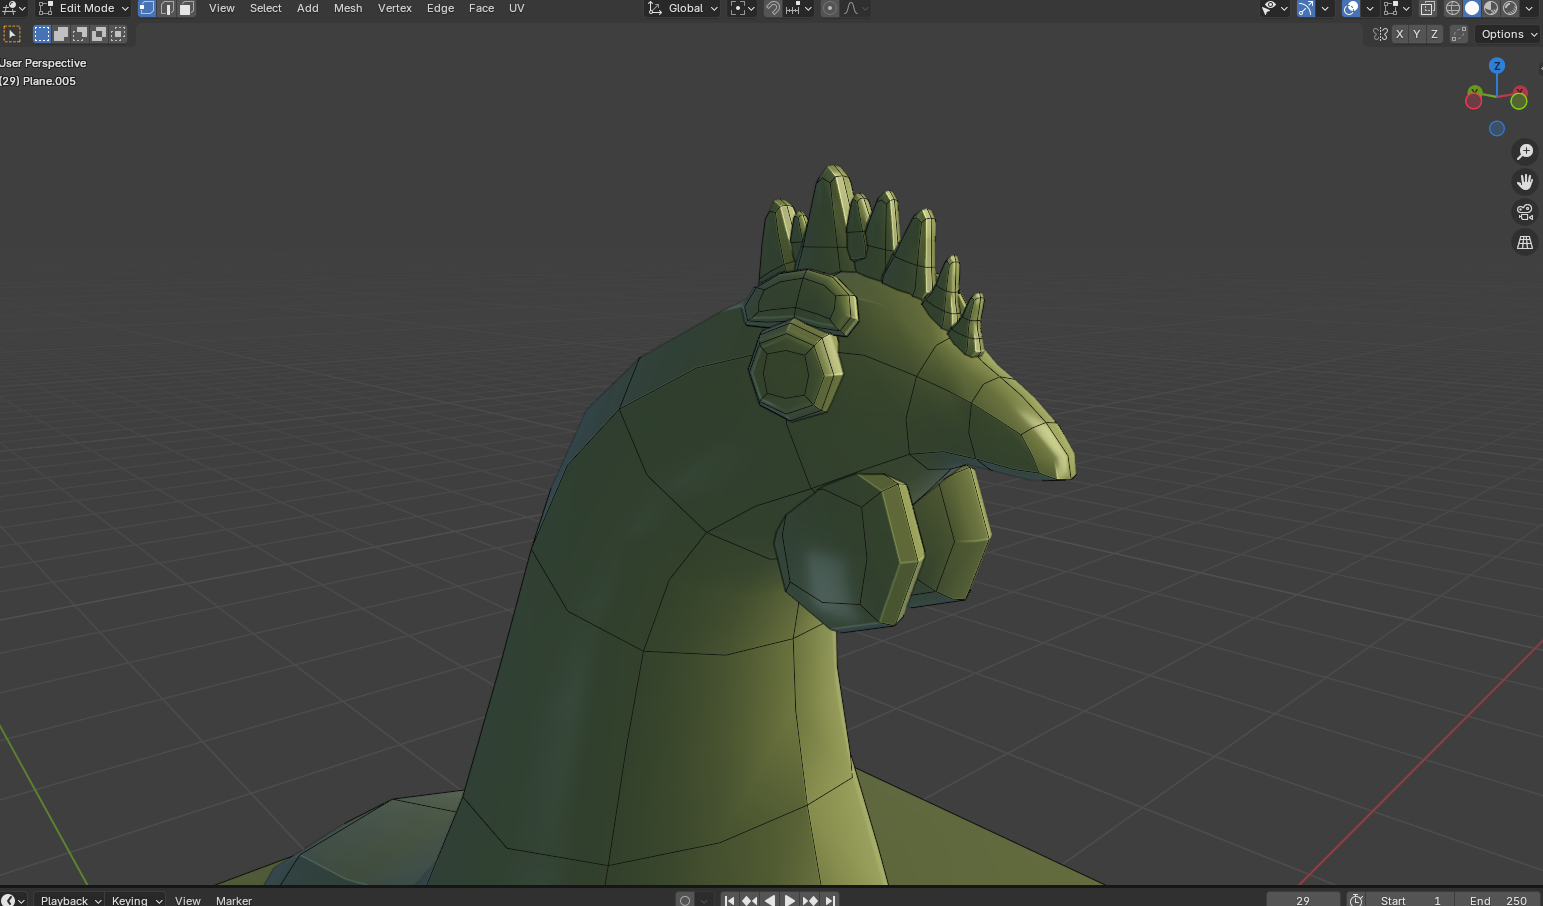
Task: Open the Keying dropdown in timeline
Action: tap(137, 900)
